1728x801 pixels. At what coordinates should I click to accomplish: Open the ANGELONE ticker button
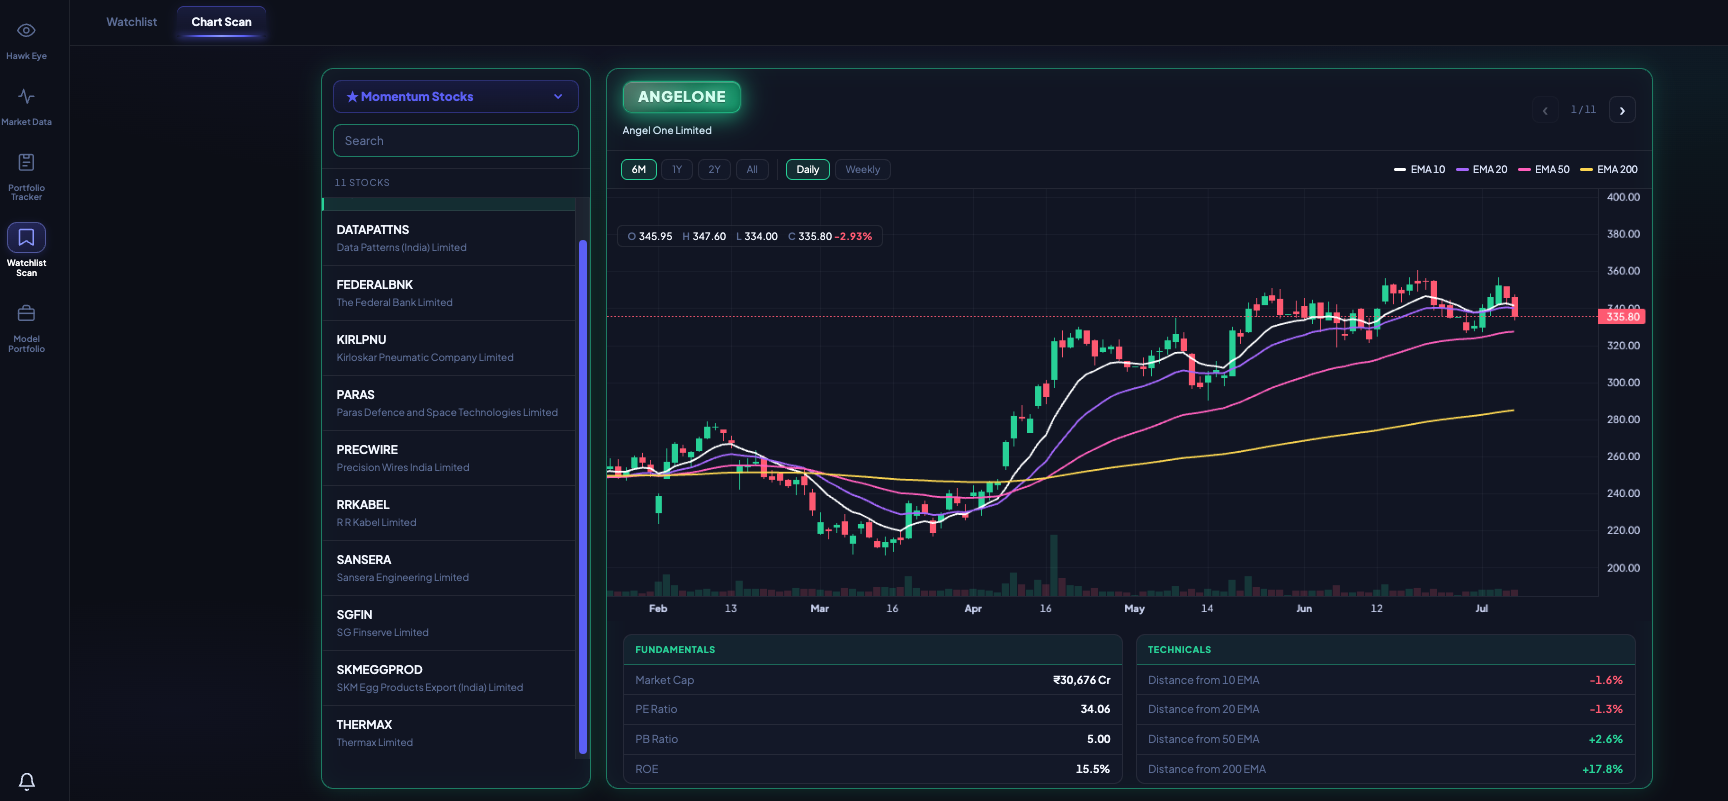click(682, 97)
